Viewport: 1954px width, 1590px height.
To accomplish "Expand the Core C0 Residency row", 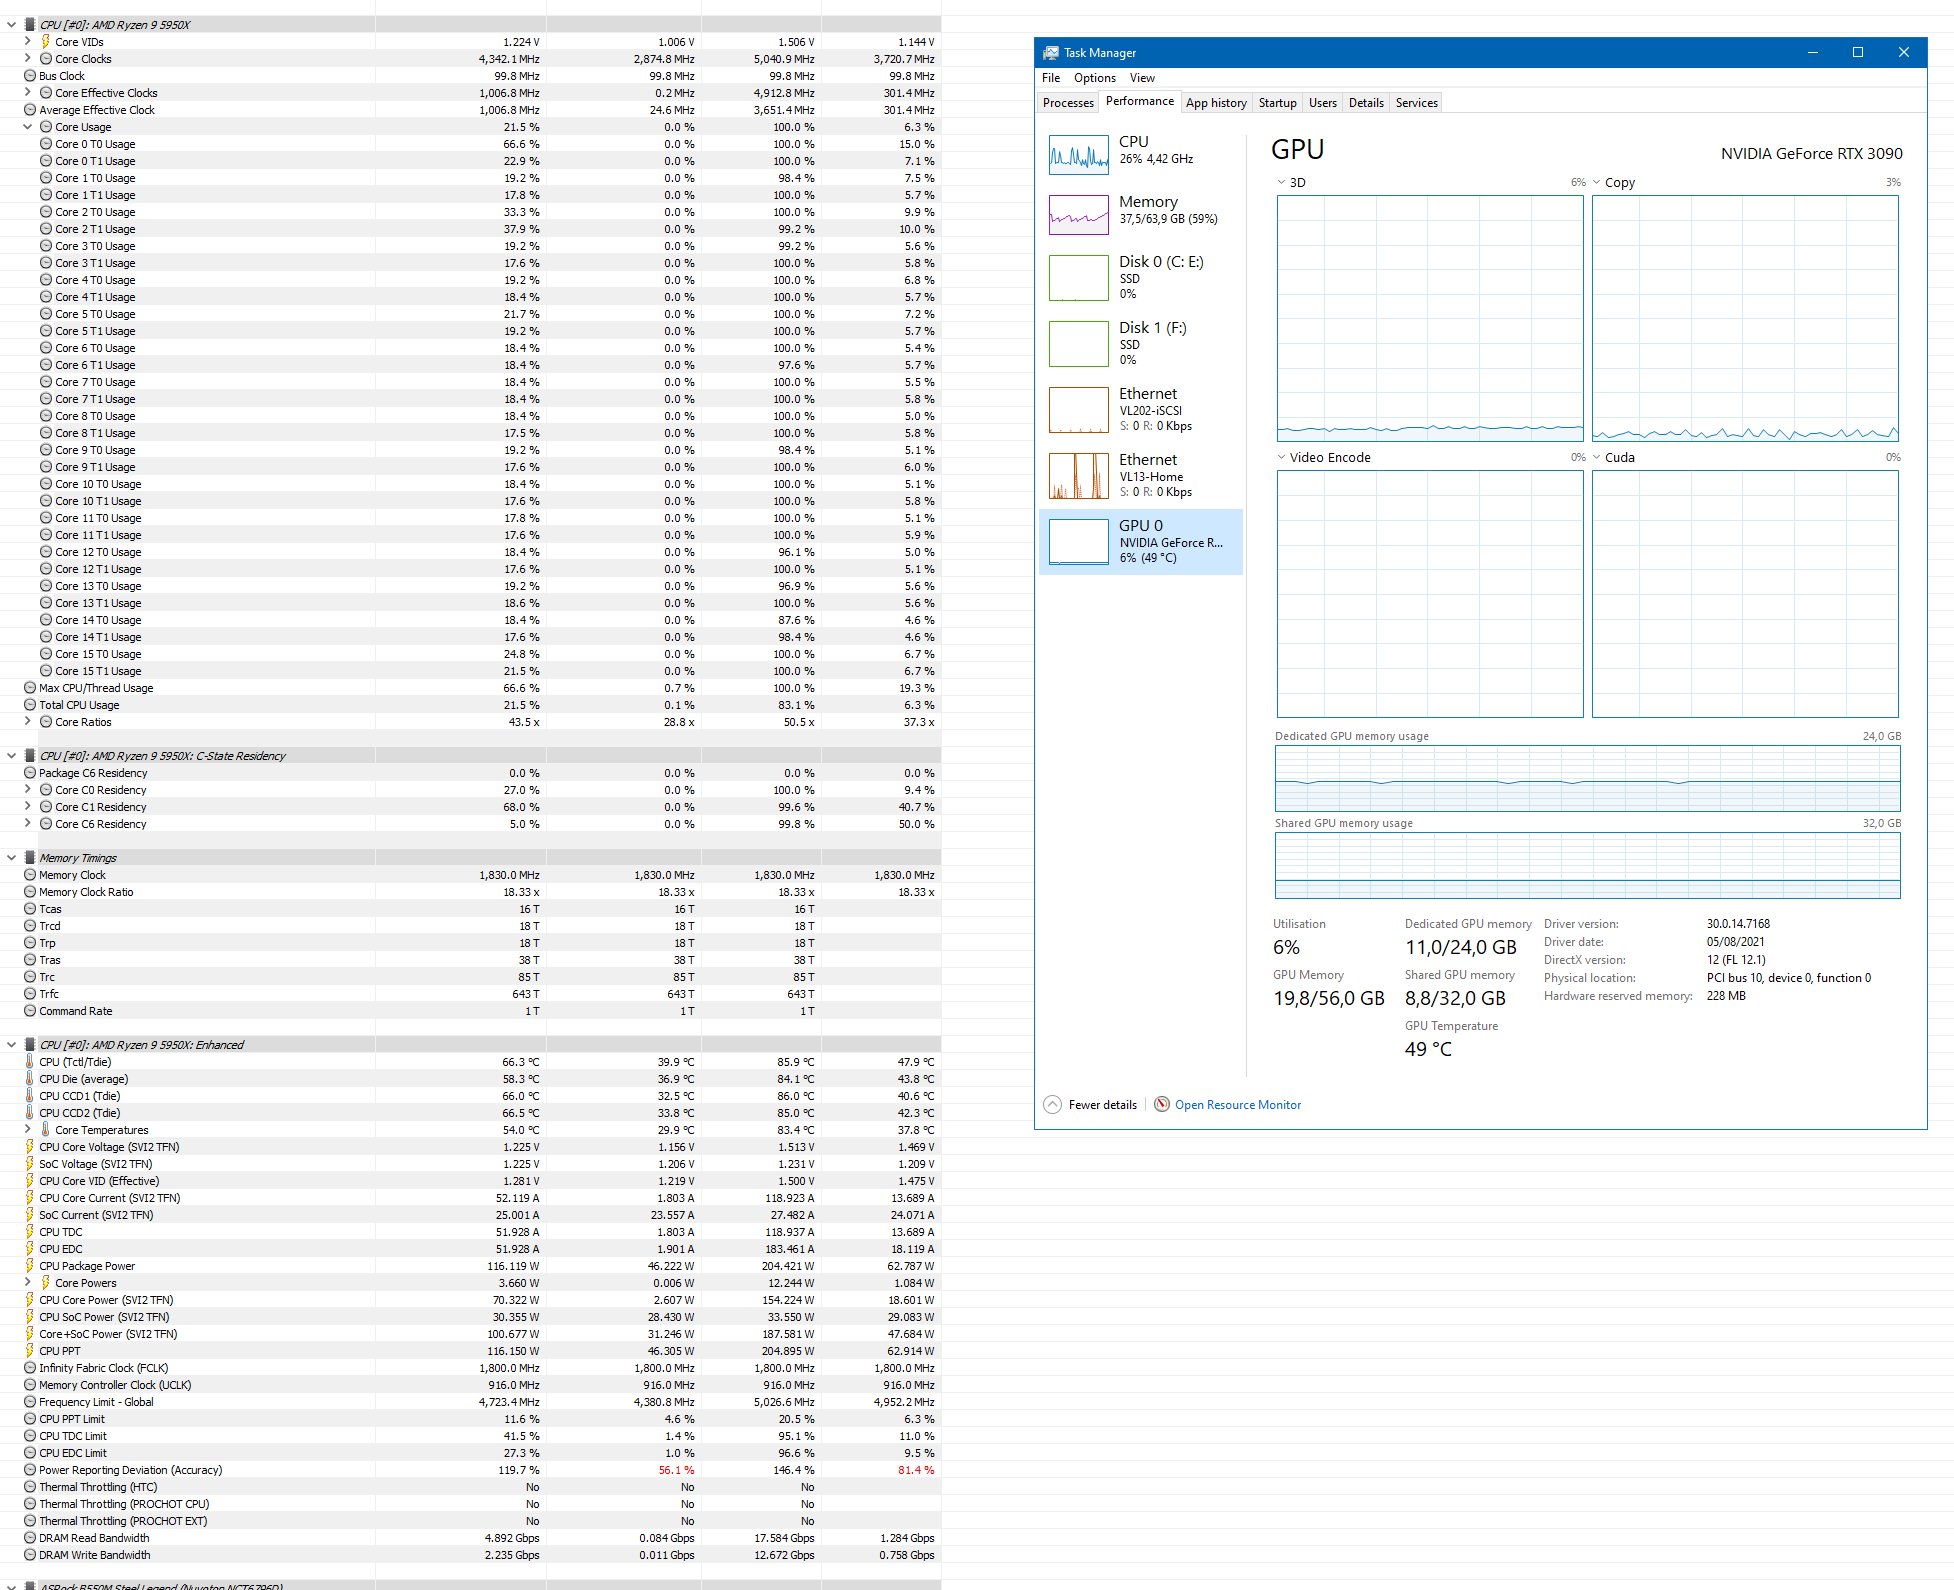I will click(27, 790).
